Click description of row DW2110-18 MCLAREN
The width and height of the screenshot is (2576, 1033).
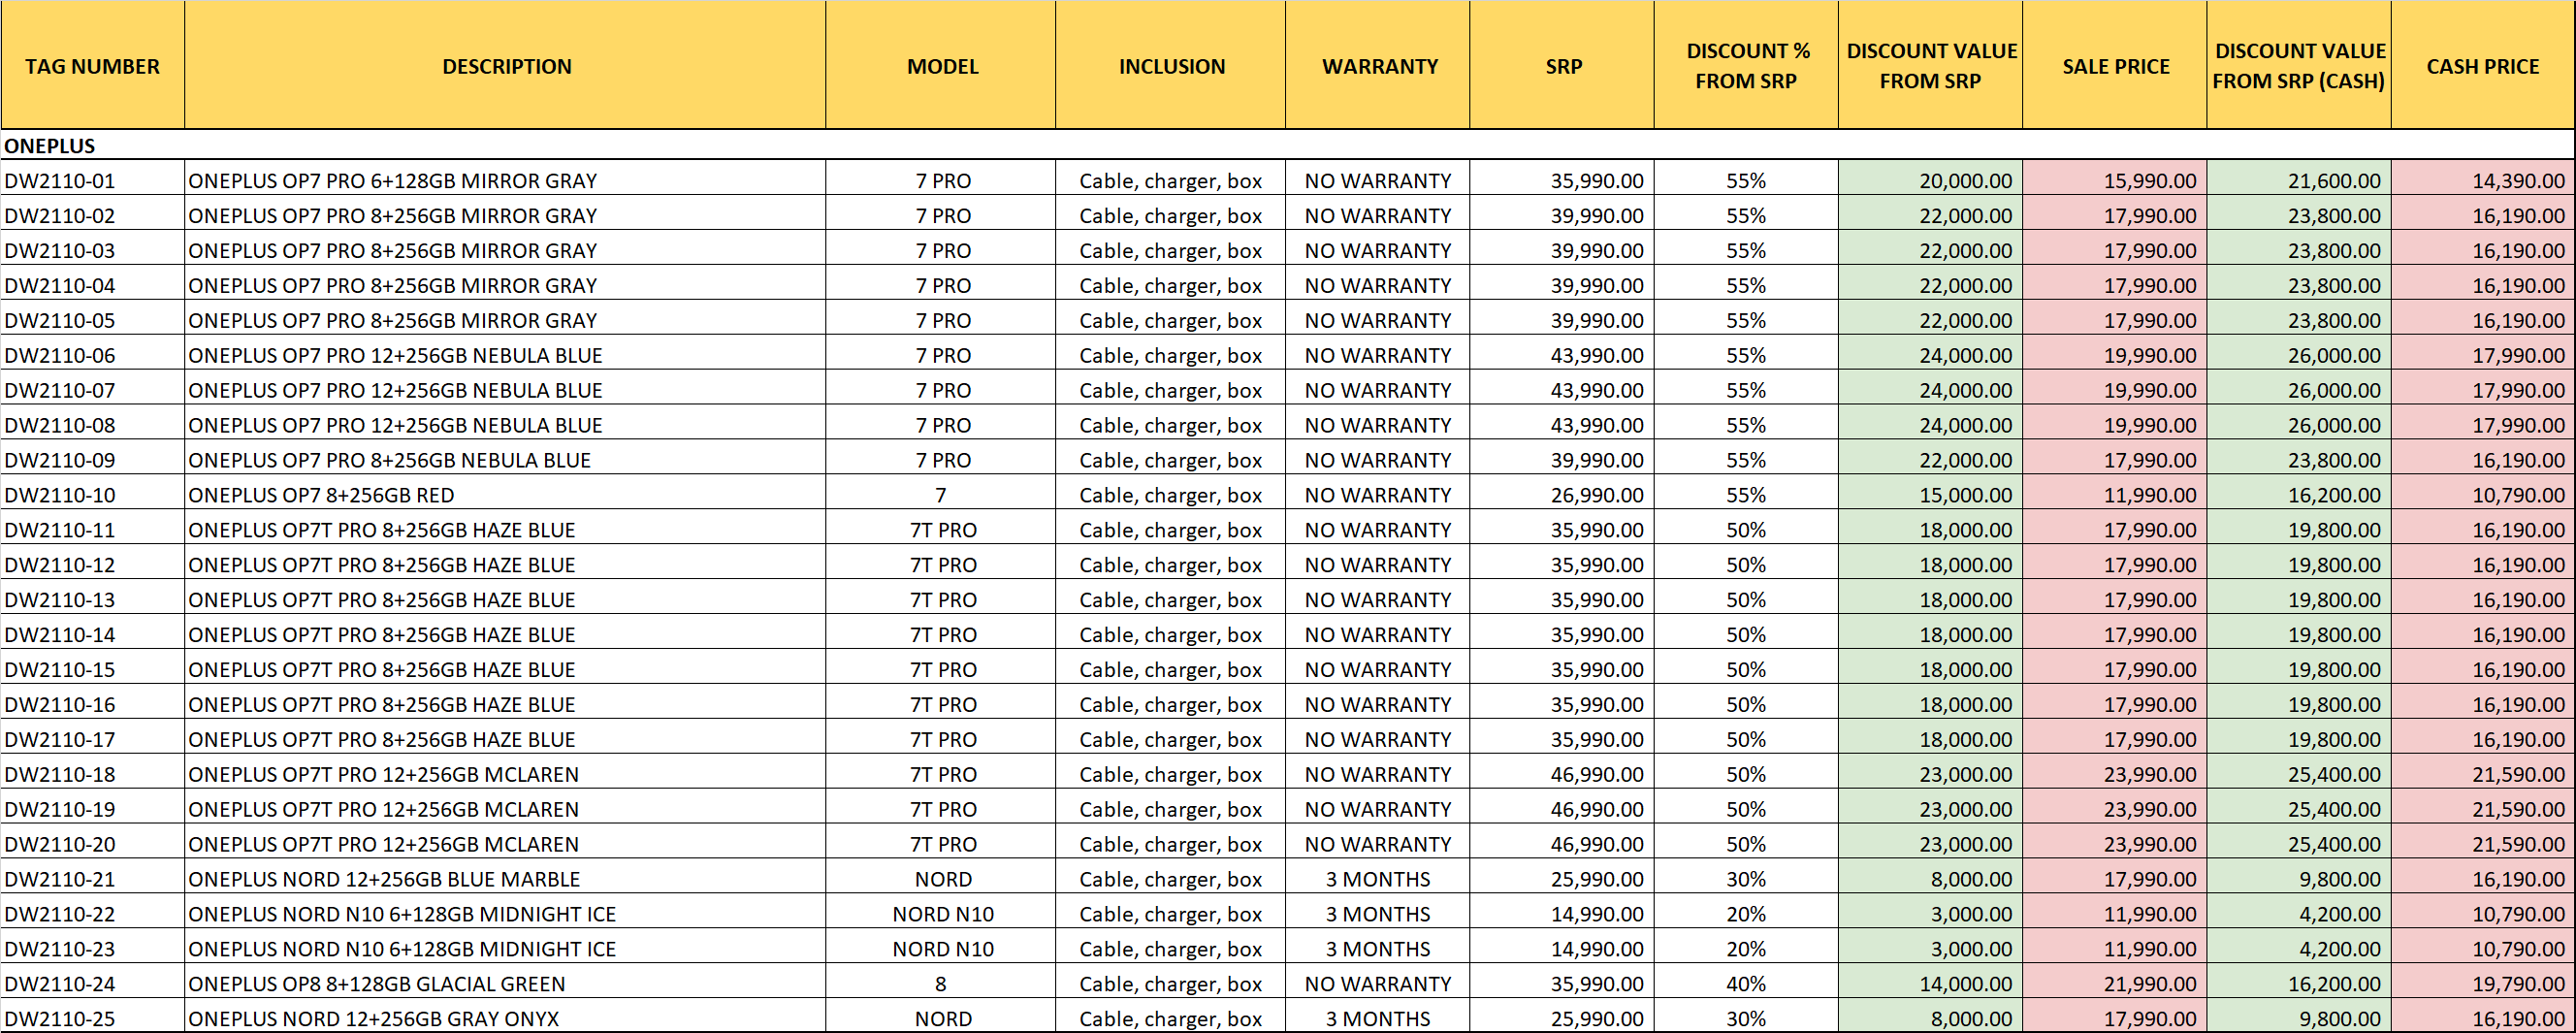click(505, 774)
